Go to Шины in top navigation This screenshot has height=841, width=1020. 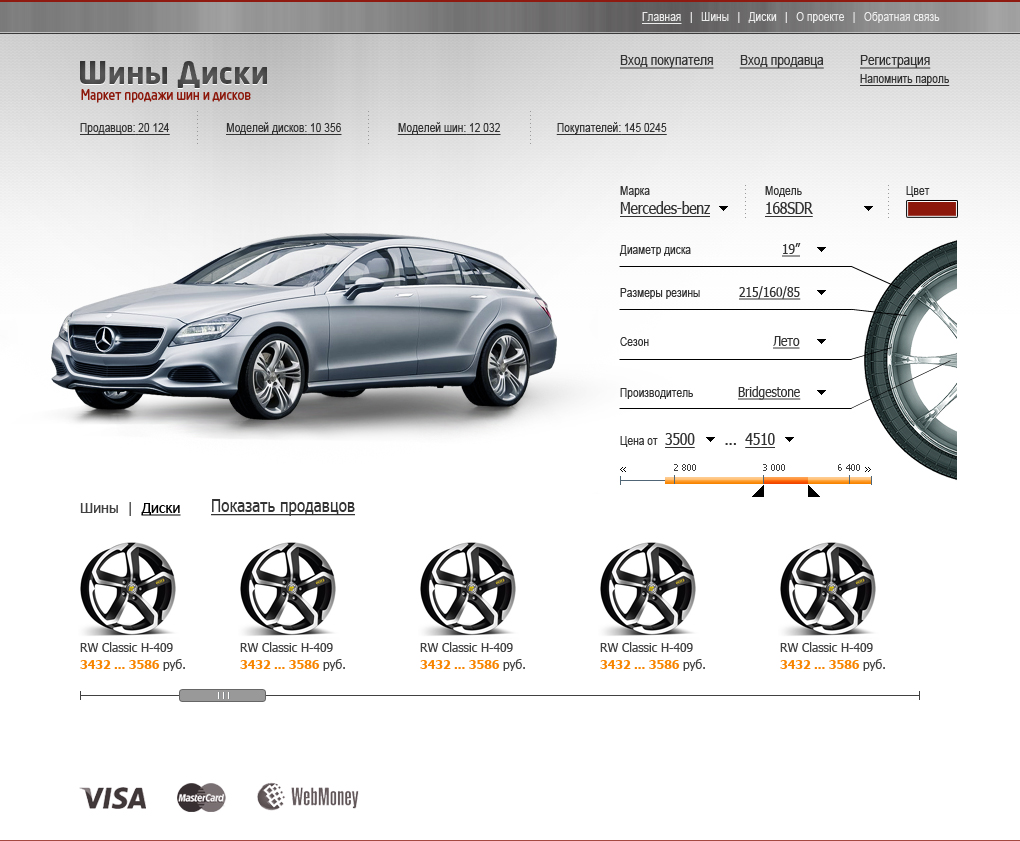pyautogui.click(x=714, y=17)
